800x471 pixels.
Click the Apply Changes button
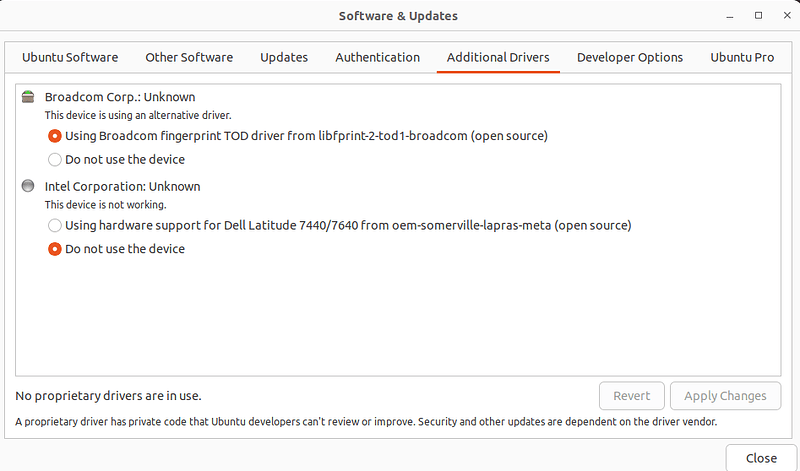[725, 396]
